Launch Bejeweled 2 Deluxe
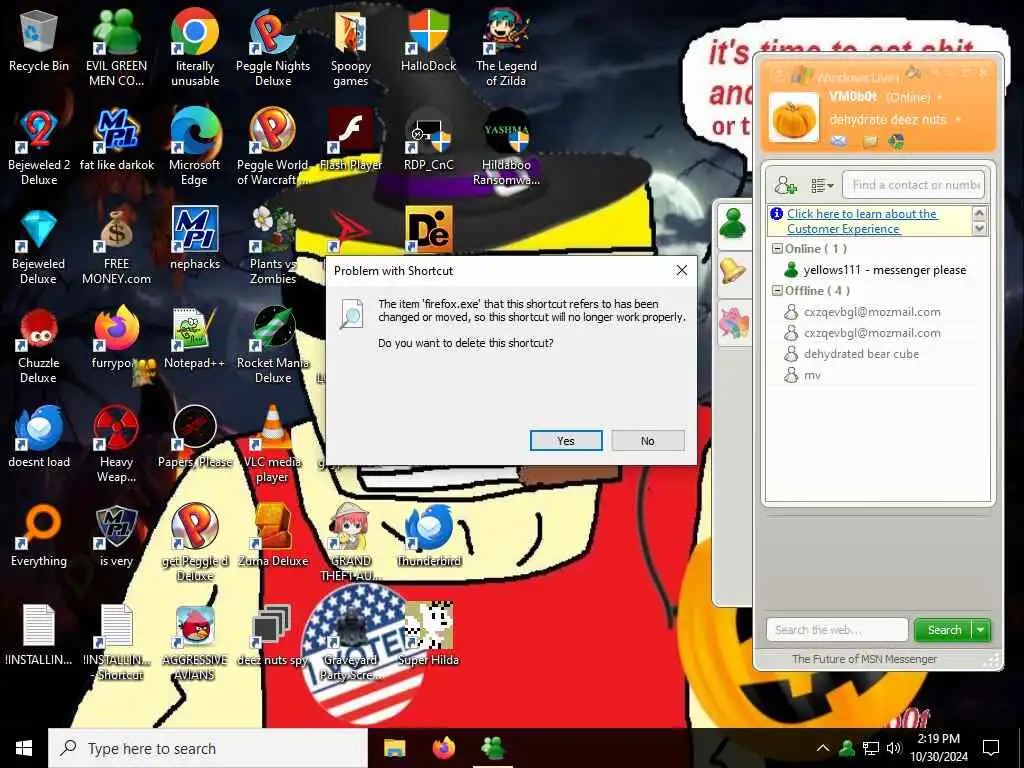1024x768 pixels. [39, 148]
